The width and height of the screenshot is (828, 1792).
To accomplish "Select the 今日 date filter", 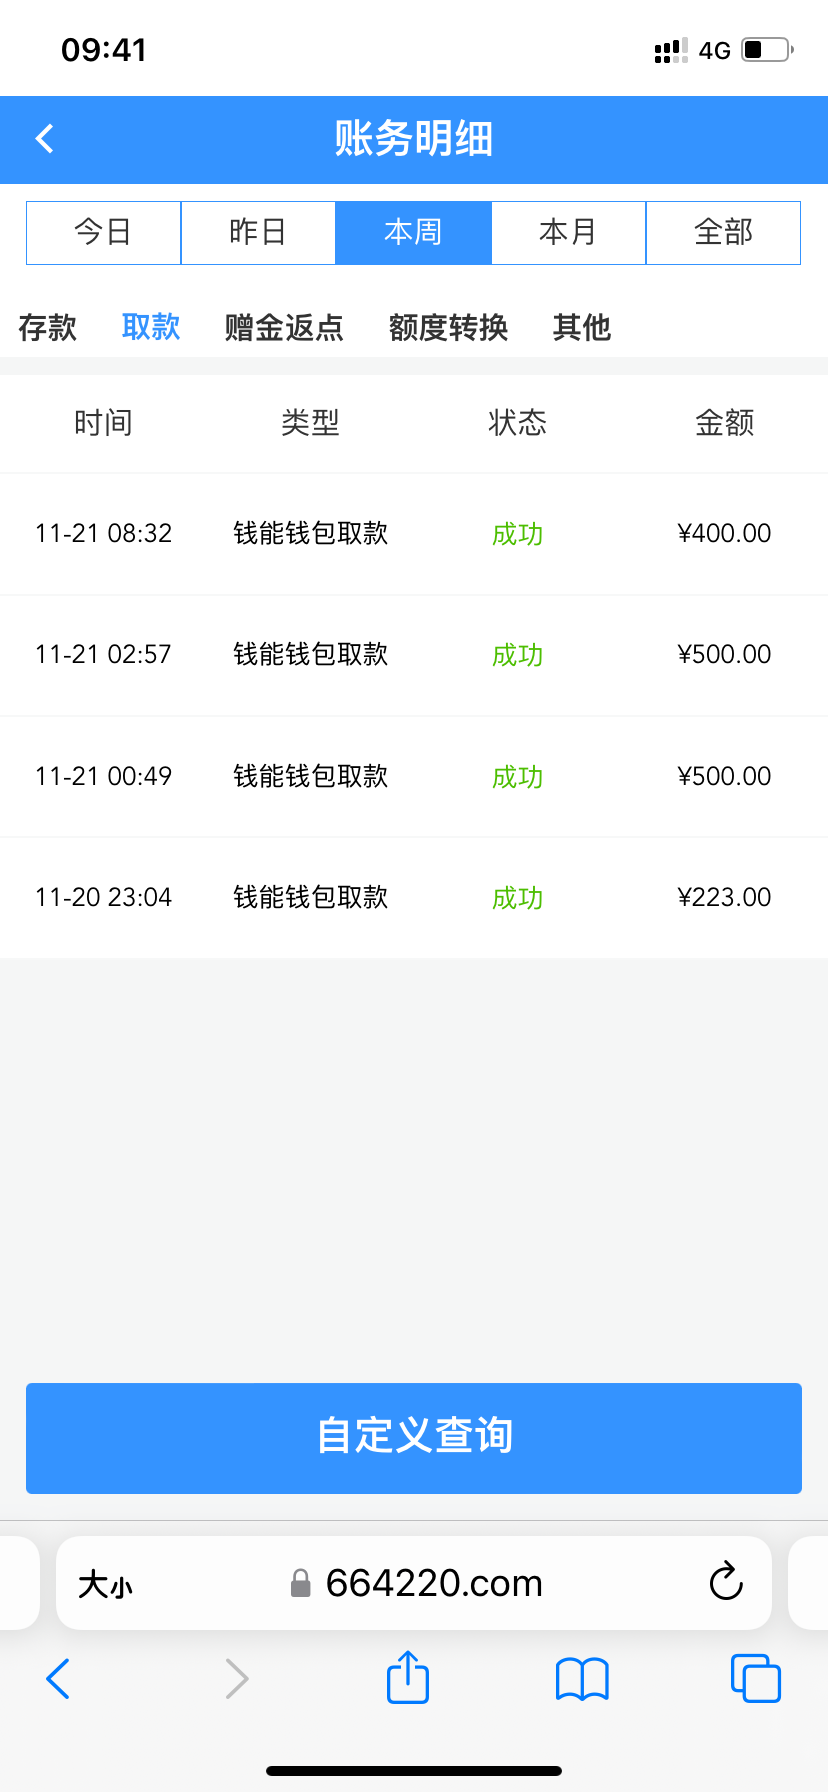I will click(103, 233).
